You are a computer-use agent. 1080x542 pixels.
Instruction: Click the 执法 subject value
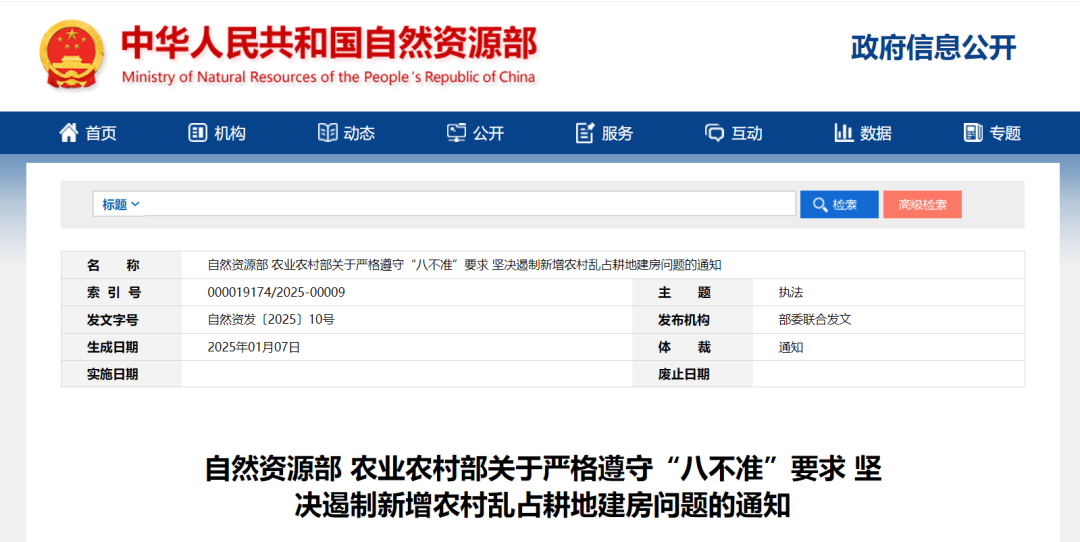[791, 293]
